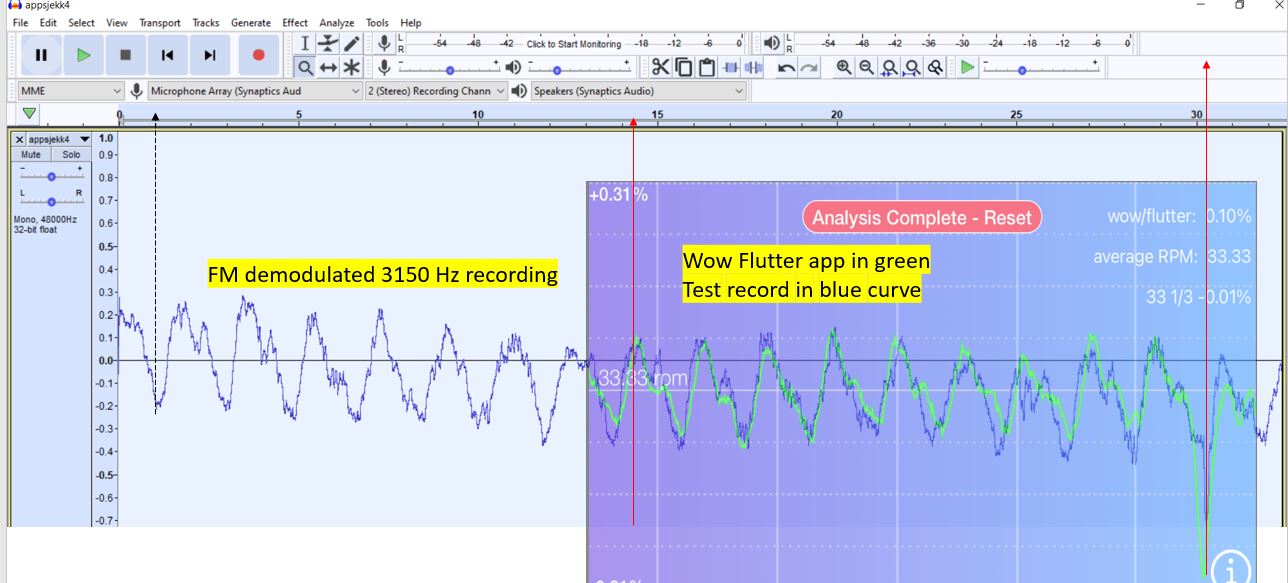The height and width of the screenshot is (583, 1288).
Task: Click the Undo arrow icon
Action: (x=786, y=67)
